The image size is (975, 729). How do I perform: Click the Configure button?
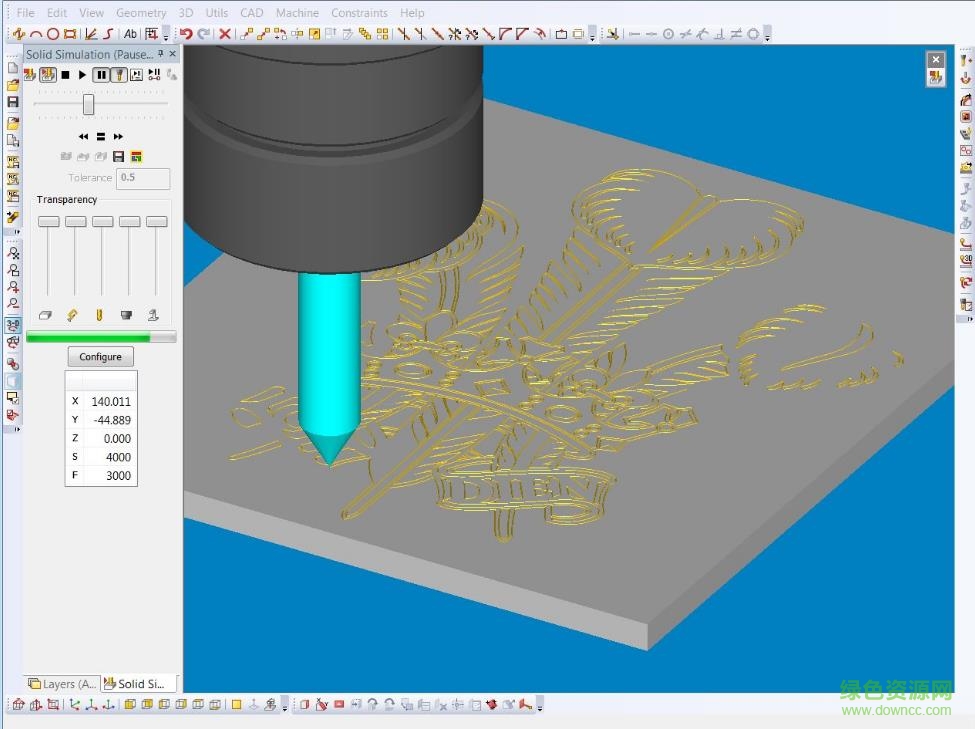click(x=100, y=357)
